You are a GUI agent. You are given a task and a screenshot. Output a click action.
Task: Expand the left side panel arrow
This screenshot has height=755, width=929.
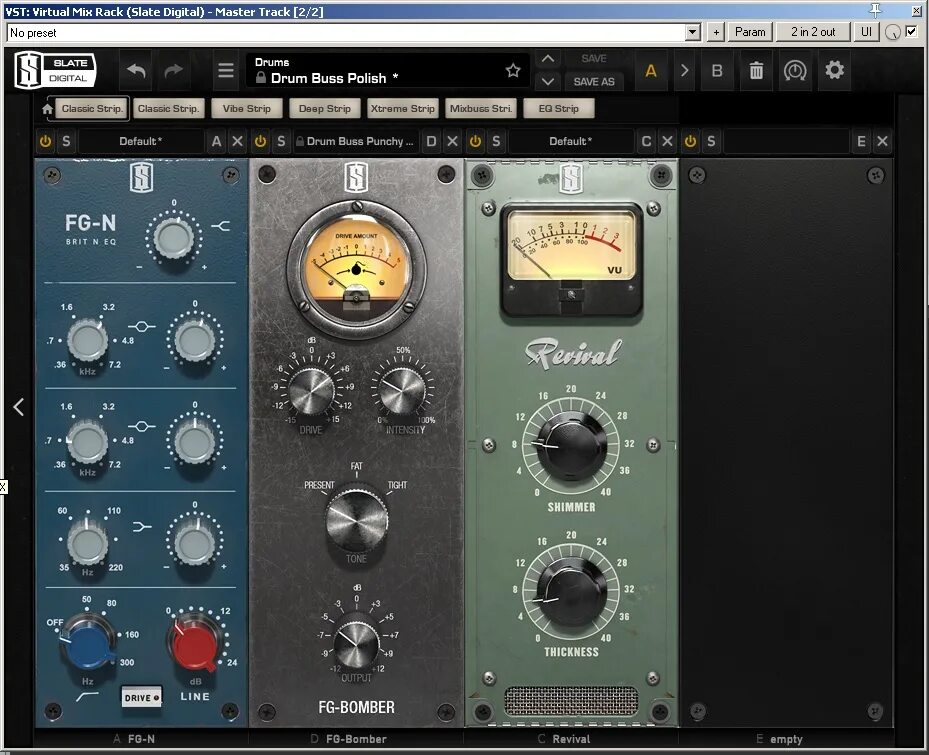(x=17, y=406)
